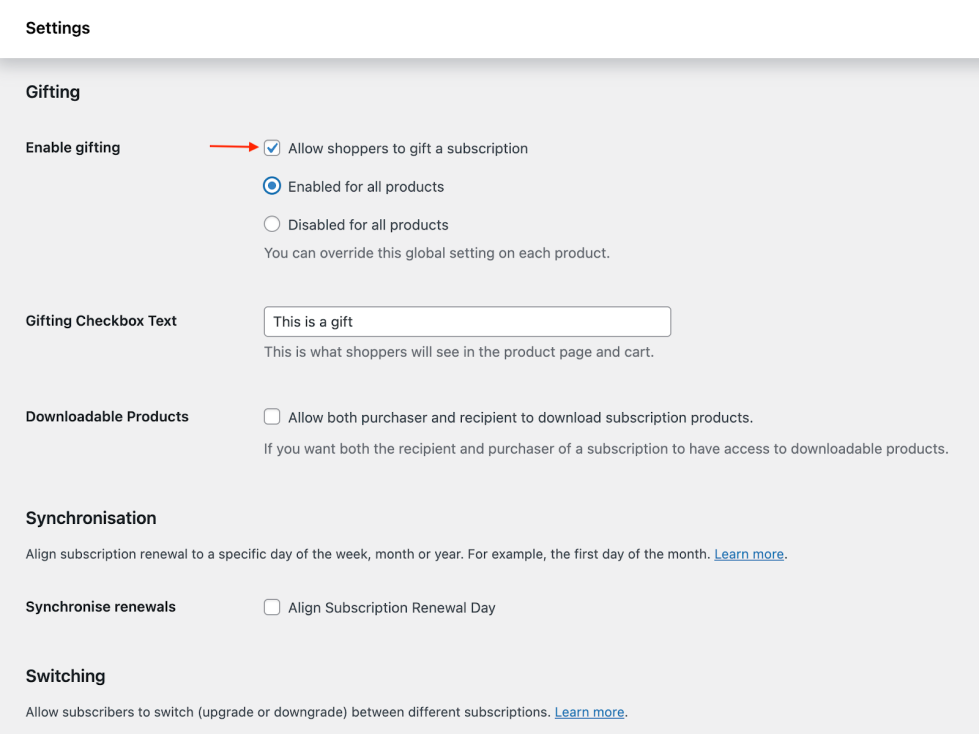979x734 pixels.
Task: Click Downloadable Products label
Action: point(107,417)
